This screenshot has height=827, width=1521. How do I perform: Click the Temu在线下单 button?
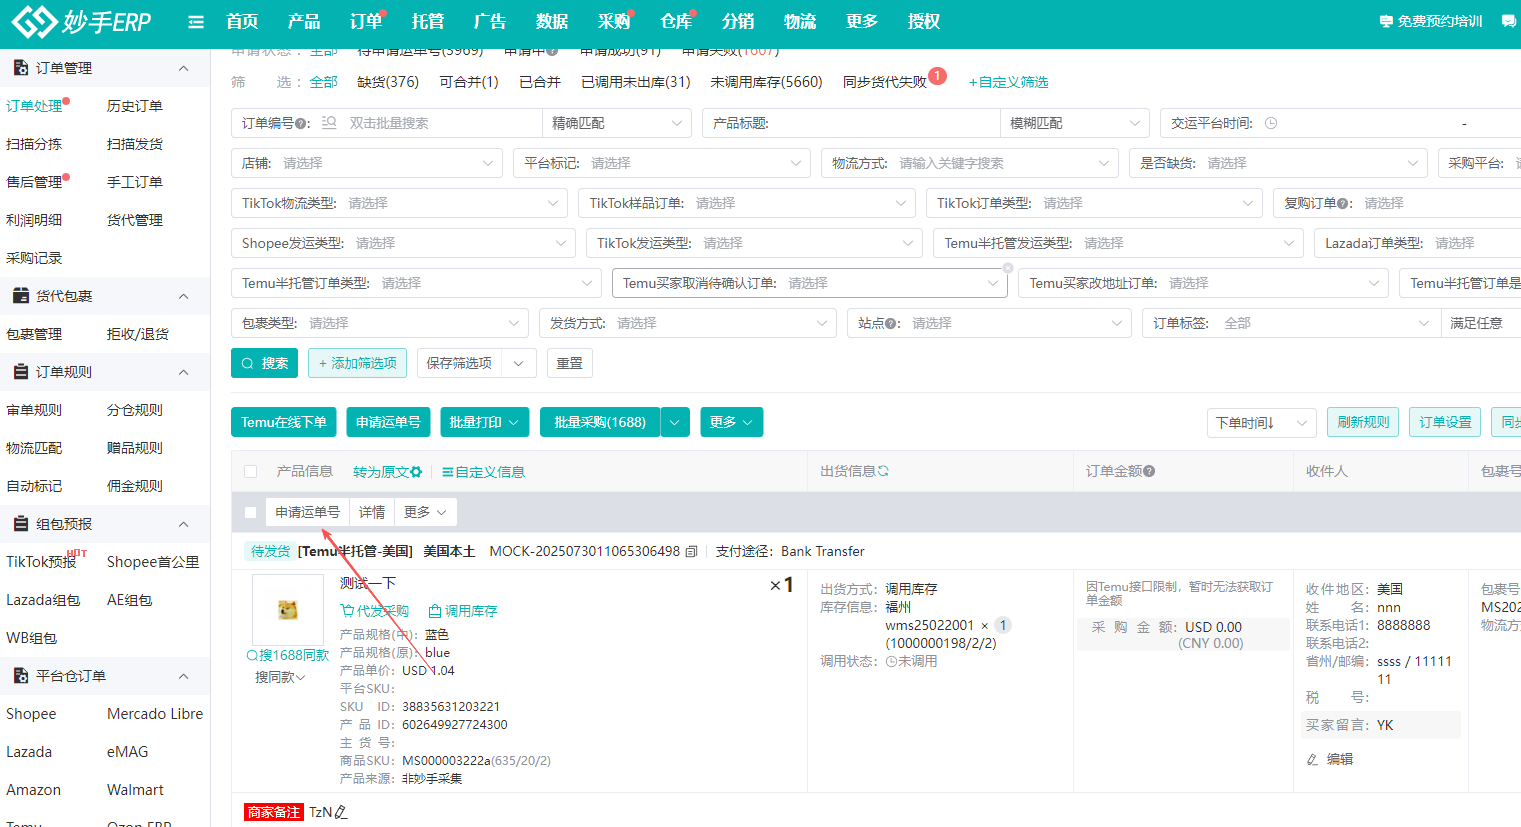click(284, 422)
